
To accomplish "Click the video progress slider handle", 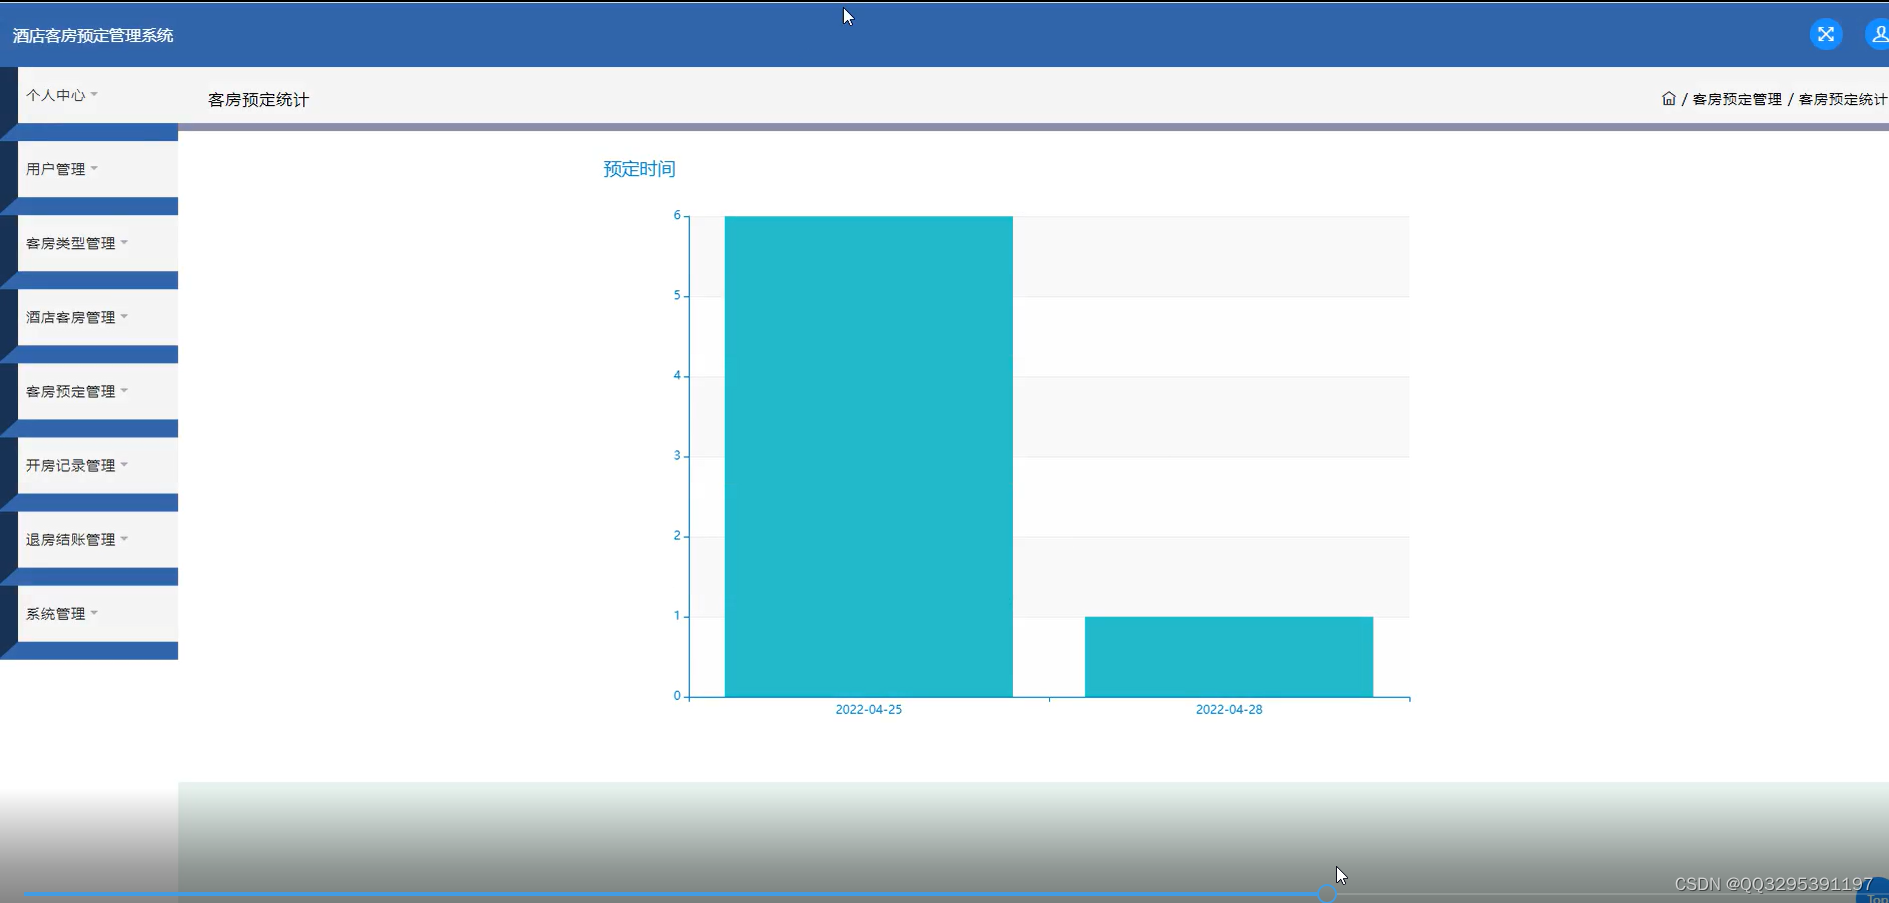I will click(1327, 893).
